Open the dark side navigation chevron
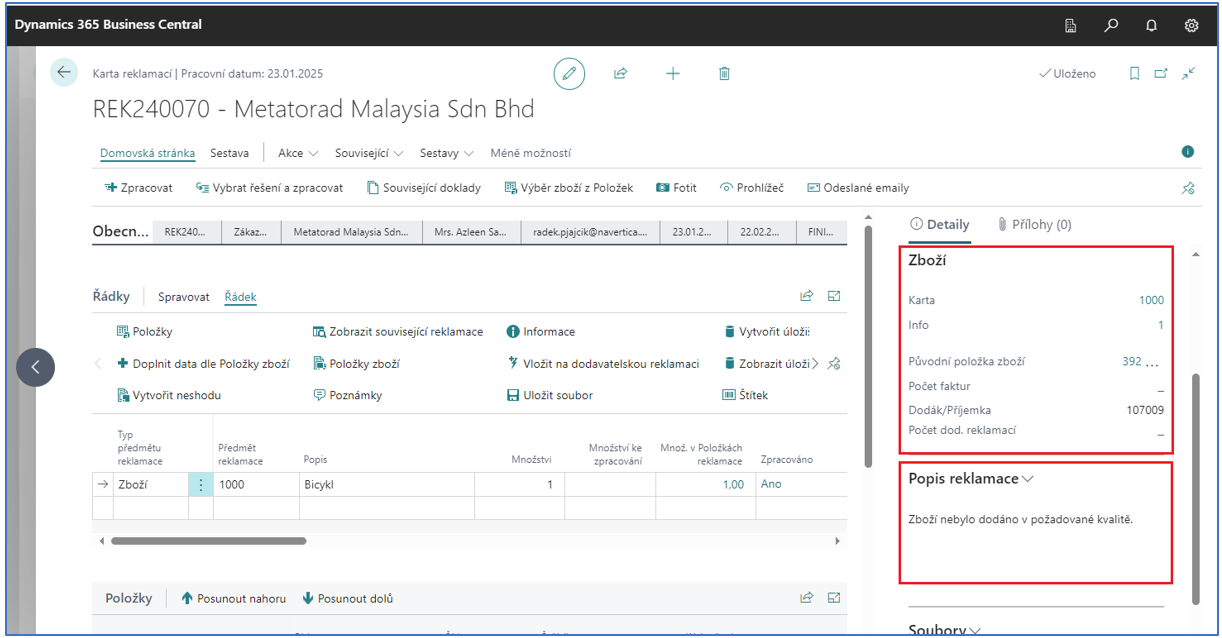The image size is (1222, 638). pyautogui.click(x=35, y=367)
